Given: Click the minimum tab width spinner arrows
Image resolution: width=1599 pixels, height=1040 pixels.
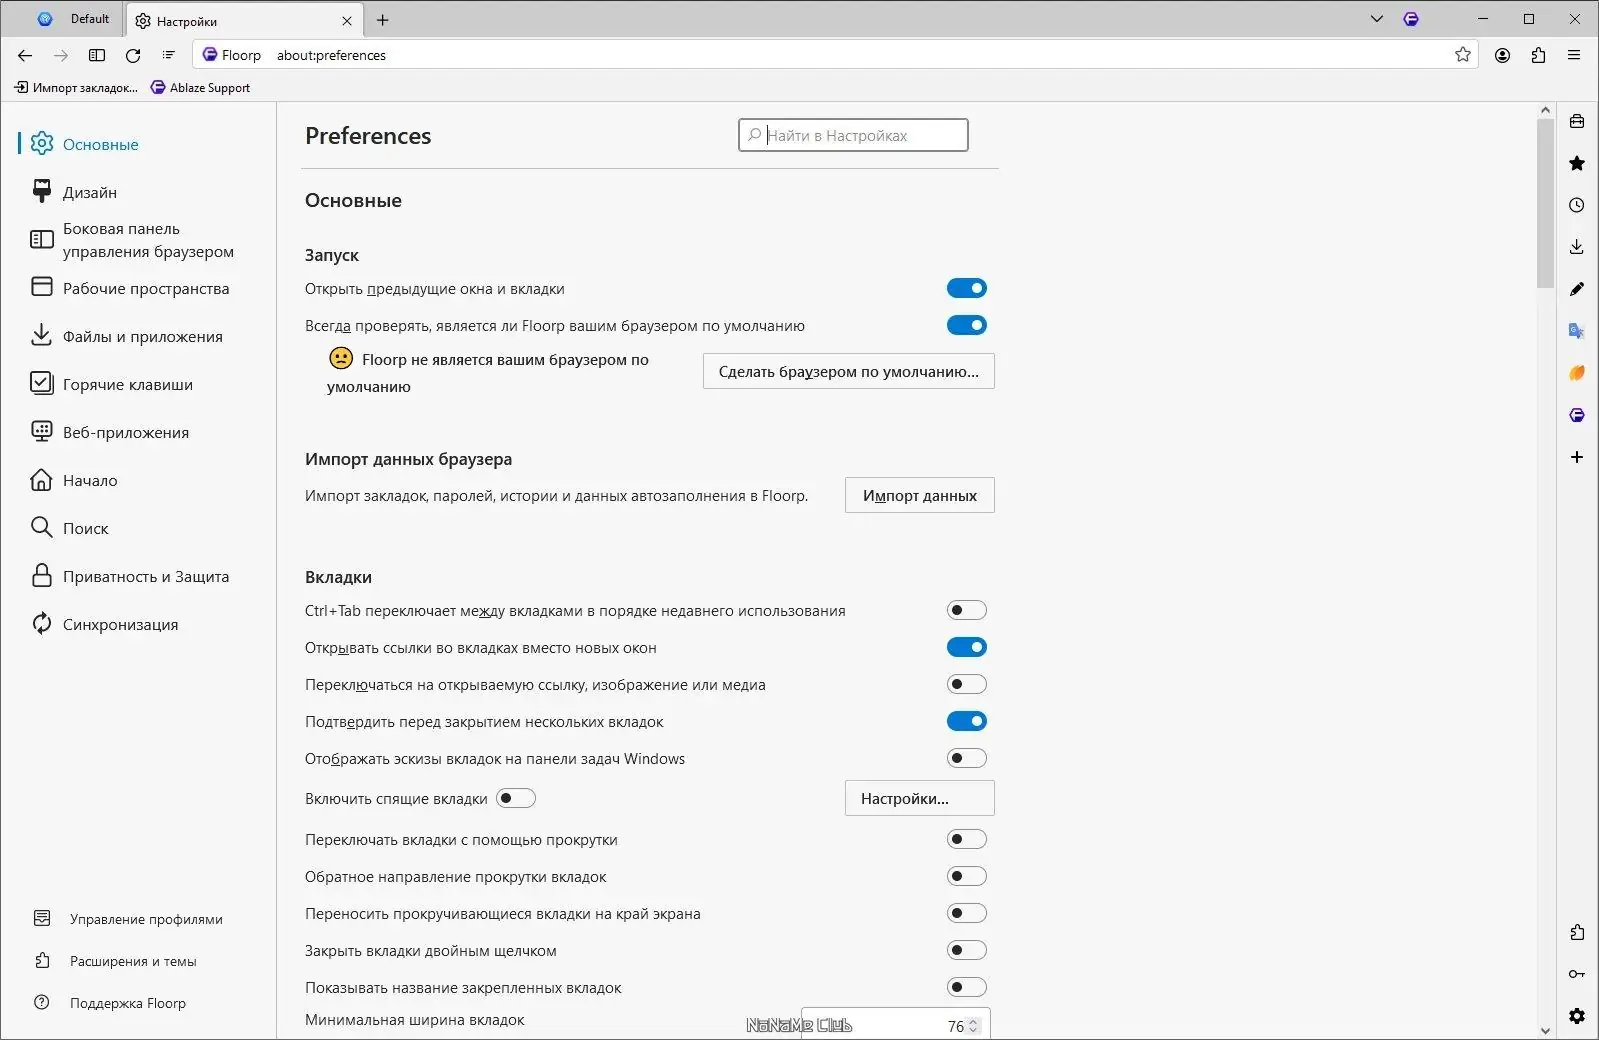Looking at the screenshot, I should coord(973,1026).
